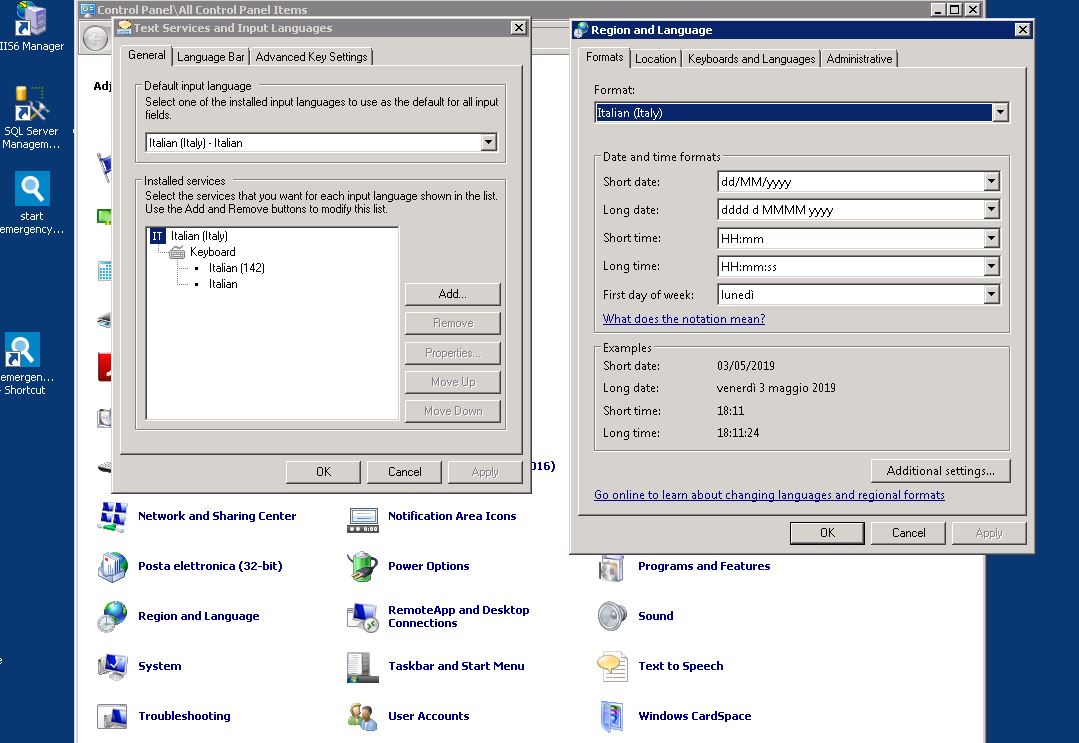Open Posta elettronica (32-bit) icon
The height and width of the screenshot is (743, 1079).
tap(113, 567)
